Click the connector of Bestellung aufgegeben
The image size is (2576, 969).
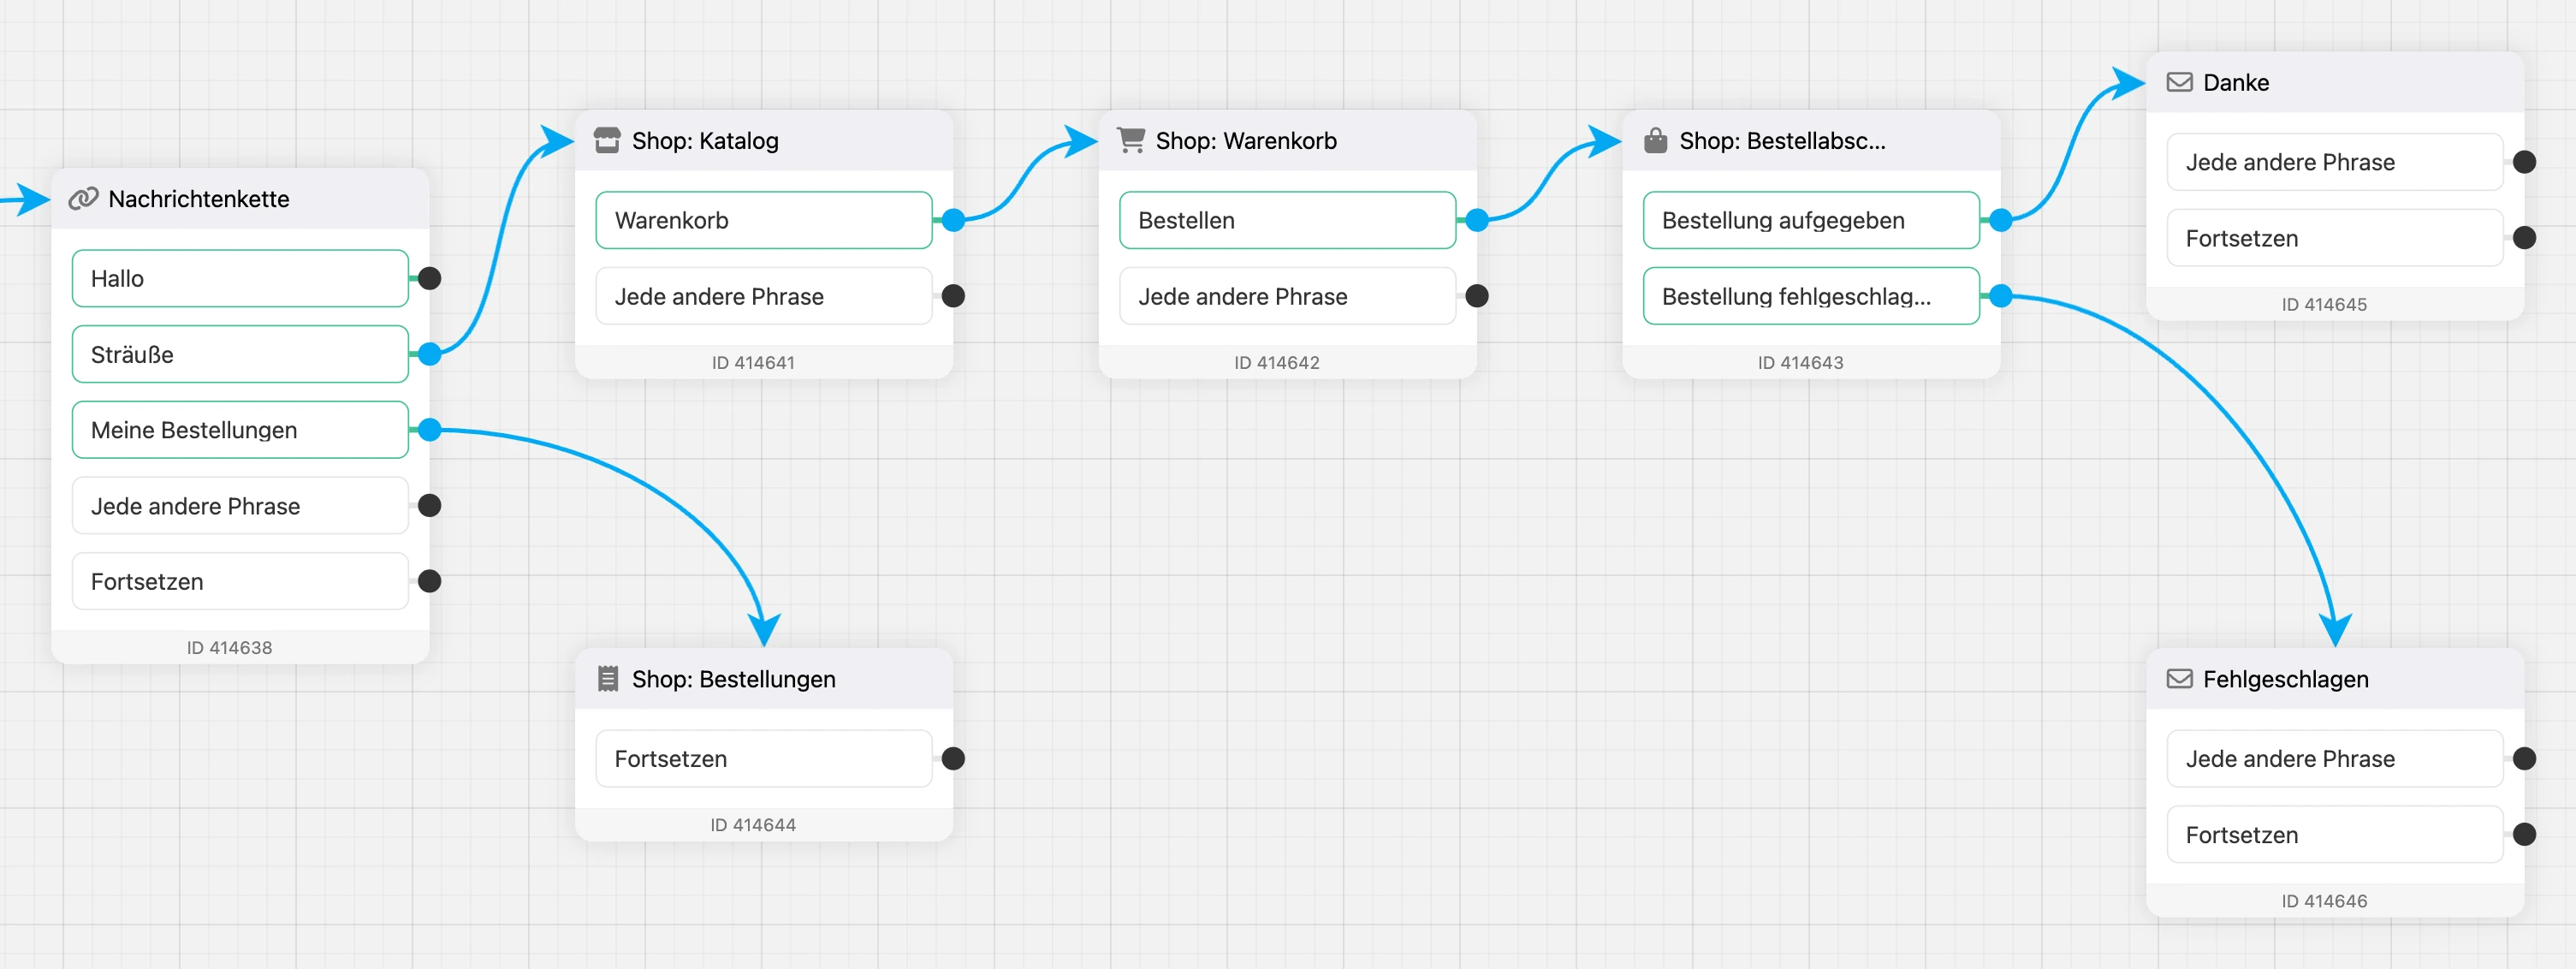(x=2001, y=220)
